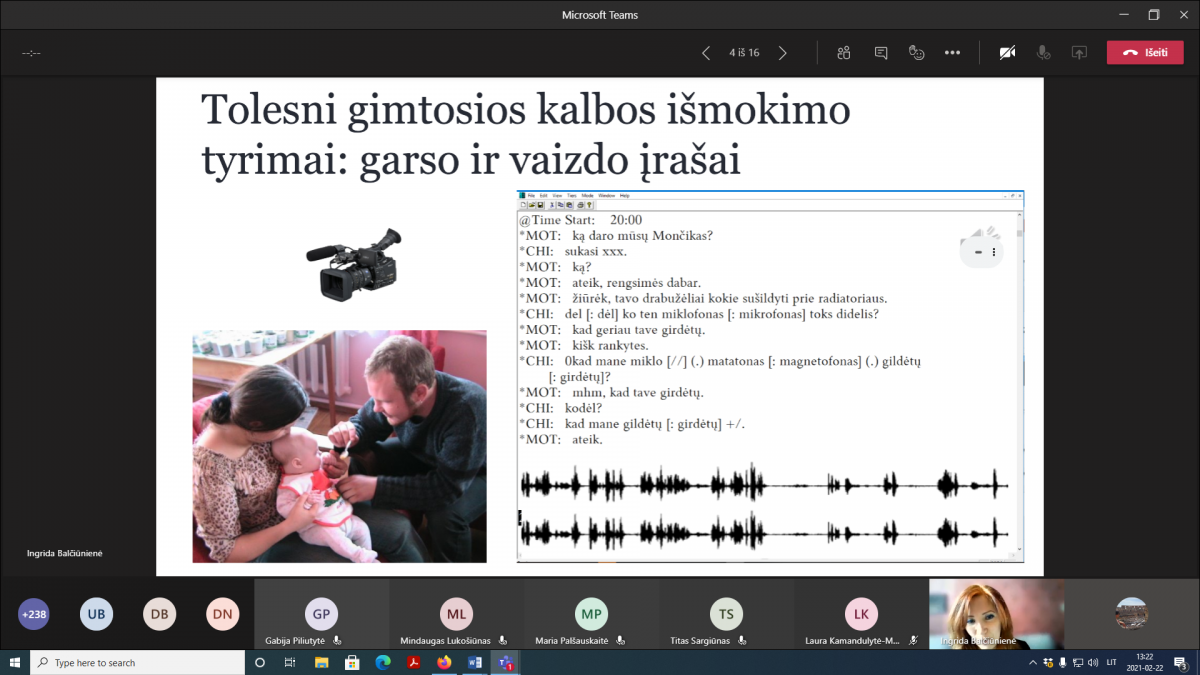The height and width of the screenshot is (675, 1200).
Task: Go to the previous slide
Action: tap(706, 52)
